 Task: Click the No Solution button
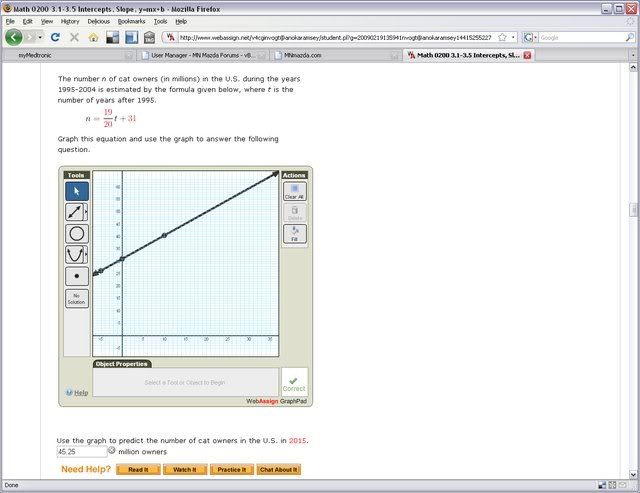[x=76, y=298]
